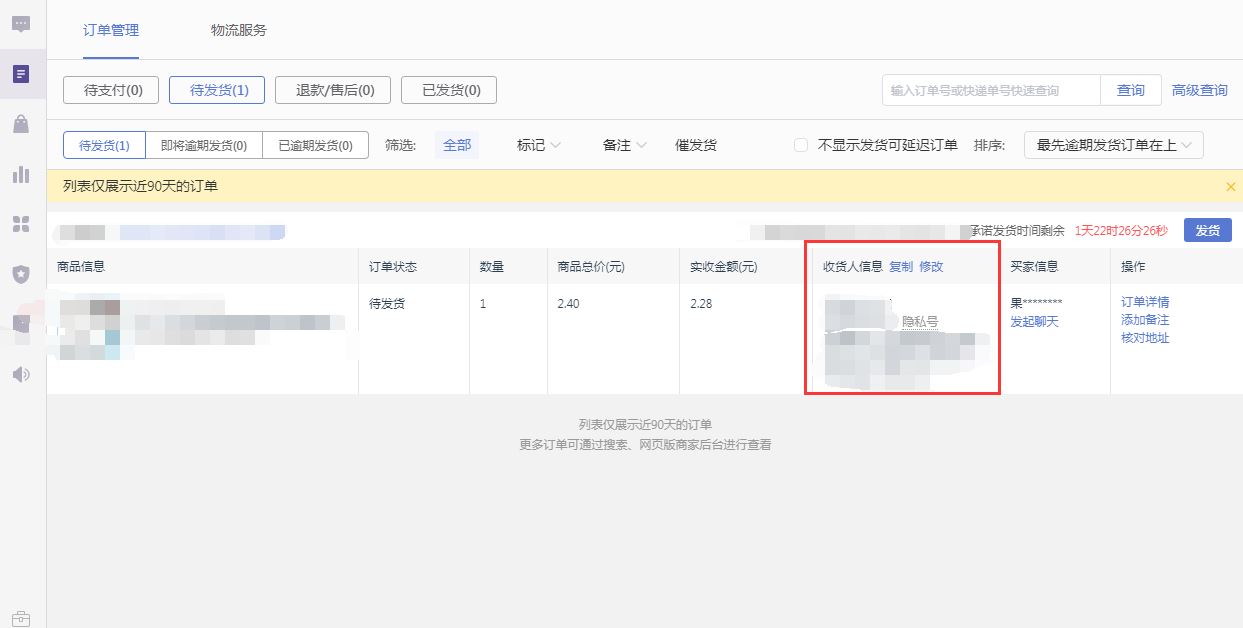This screenshot has height=628, width=1243.
Task: Click the blue 发货 button
Action: click(x=1207, y=230)
